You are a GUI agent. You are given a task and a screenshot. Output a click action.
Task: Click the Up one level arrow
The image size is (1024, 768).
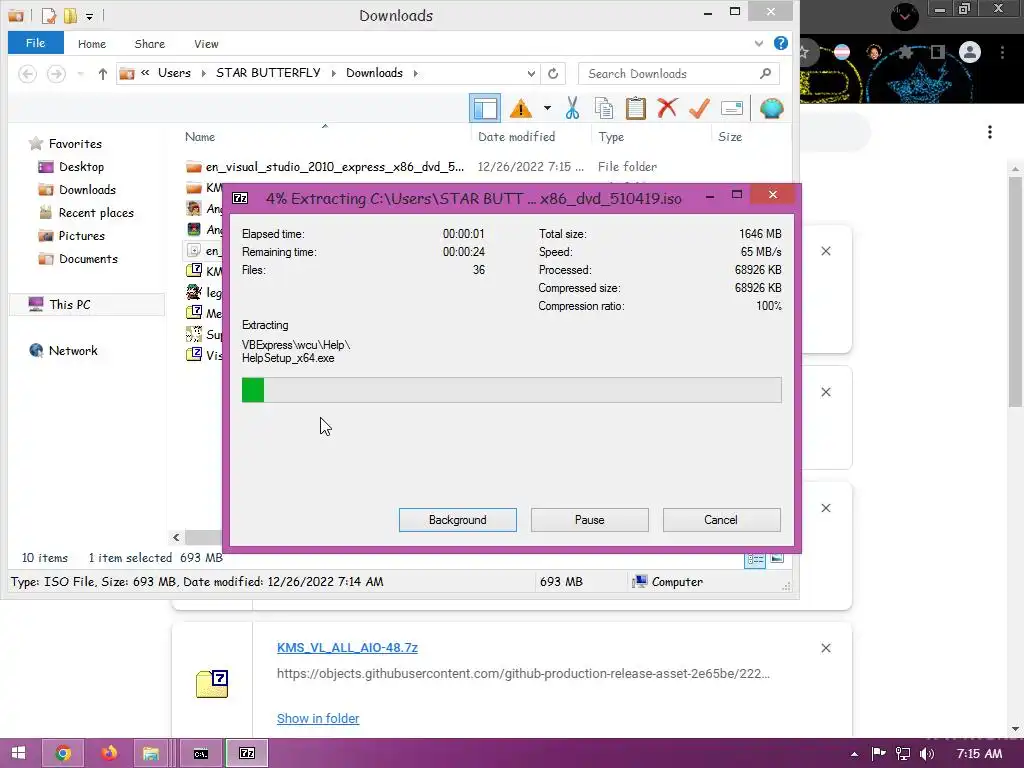(x=103, y=74)
